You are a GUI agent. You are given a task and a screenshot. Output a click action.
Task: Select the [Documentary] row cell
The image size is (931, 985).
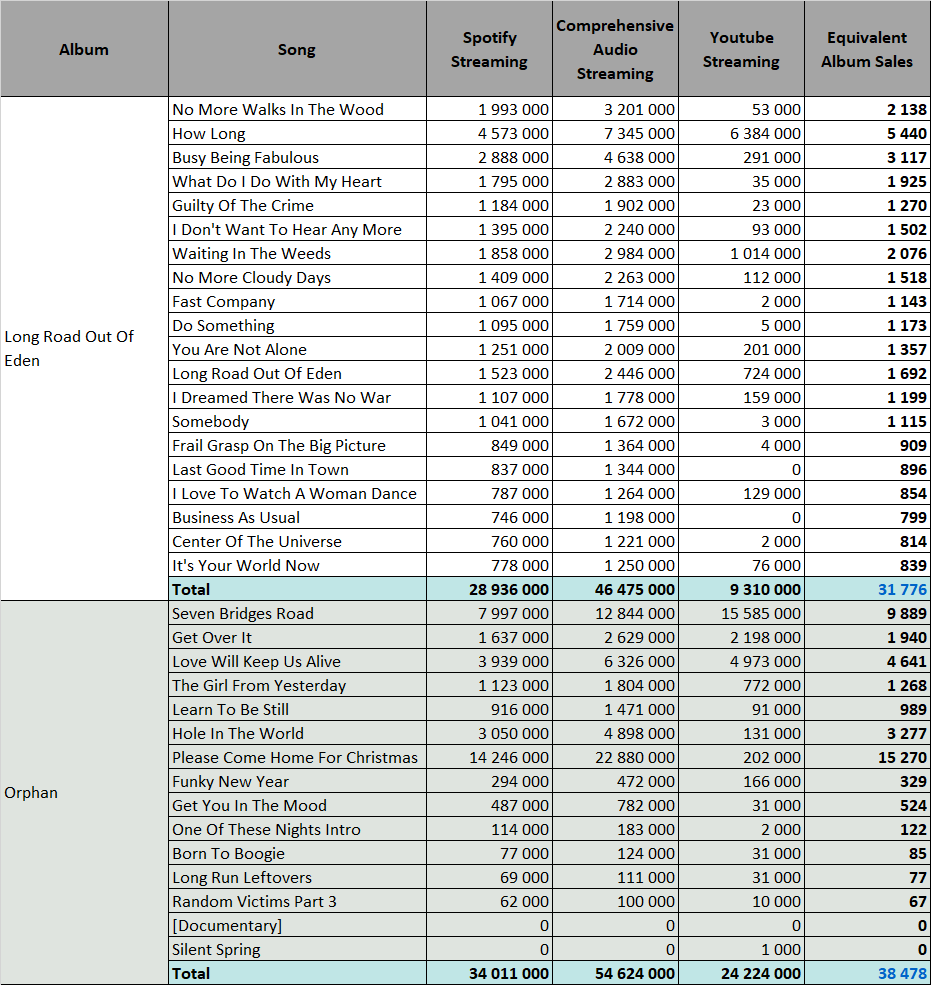[297, 925]
